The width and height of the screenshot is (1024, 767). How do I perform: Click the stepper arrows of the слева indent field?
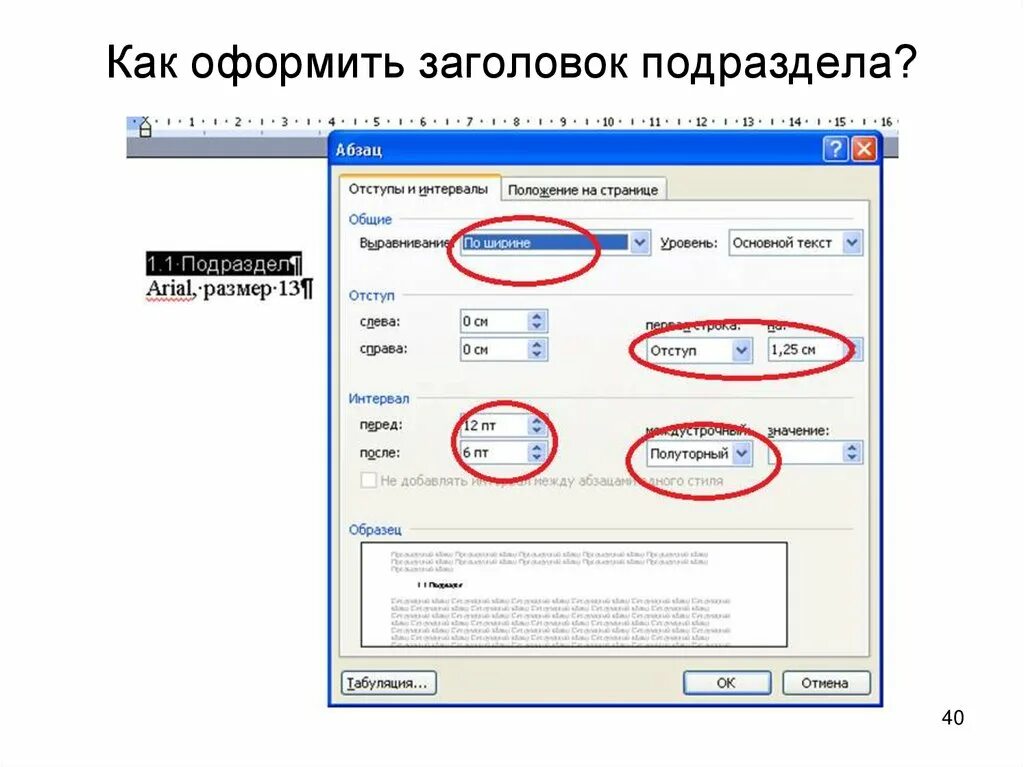(x=536, y=321)
